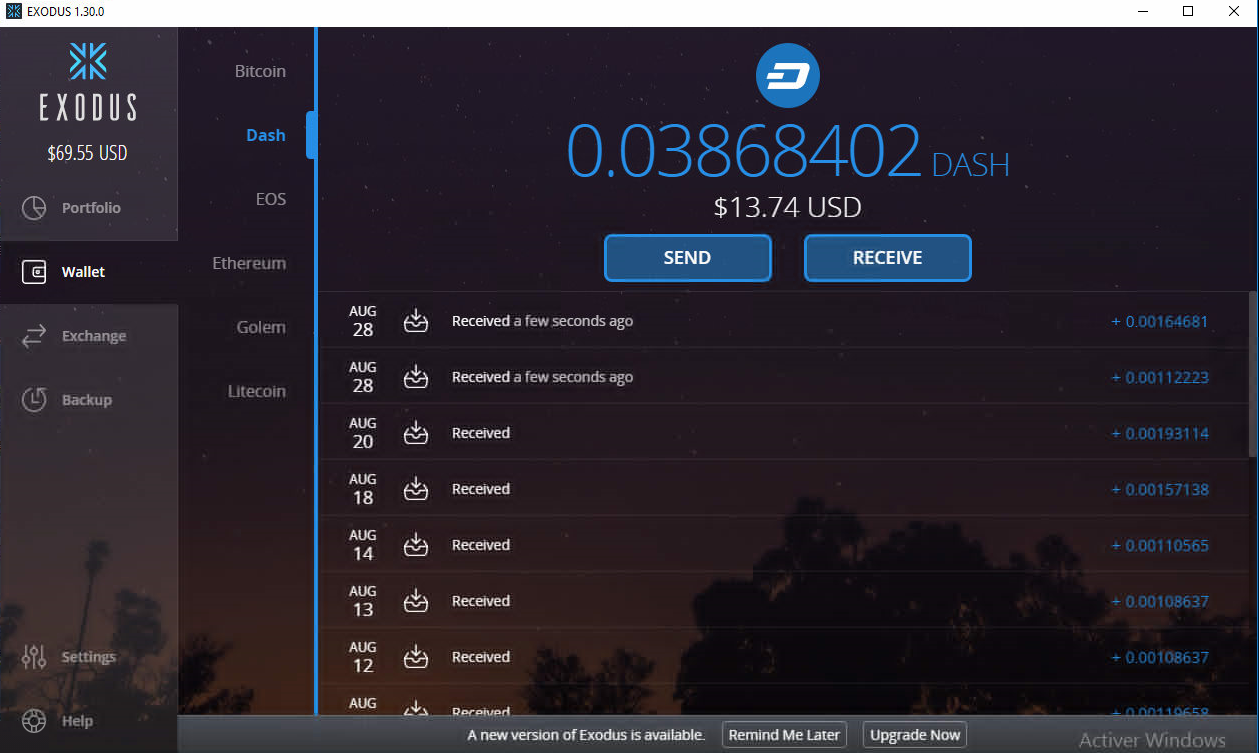This screenshot has width=1259, height=753.
Task: Click the + 0.00164681 amount
Action: point(1160,322)
